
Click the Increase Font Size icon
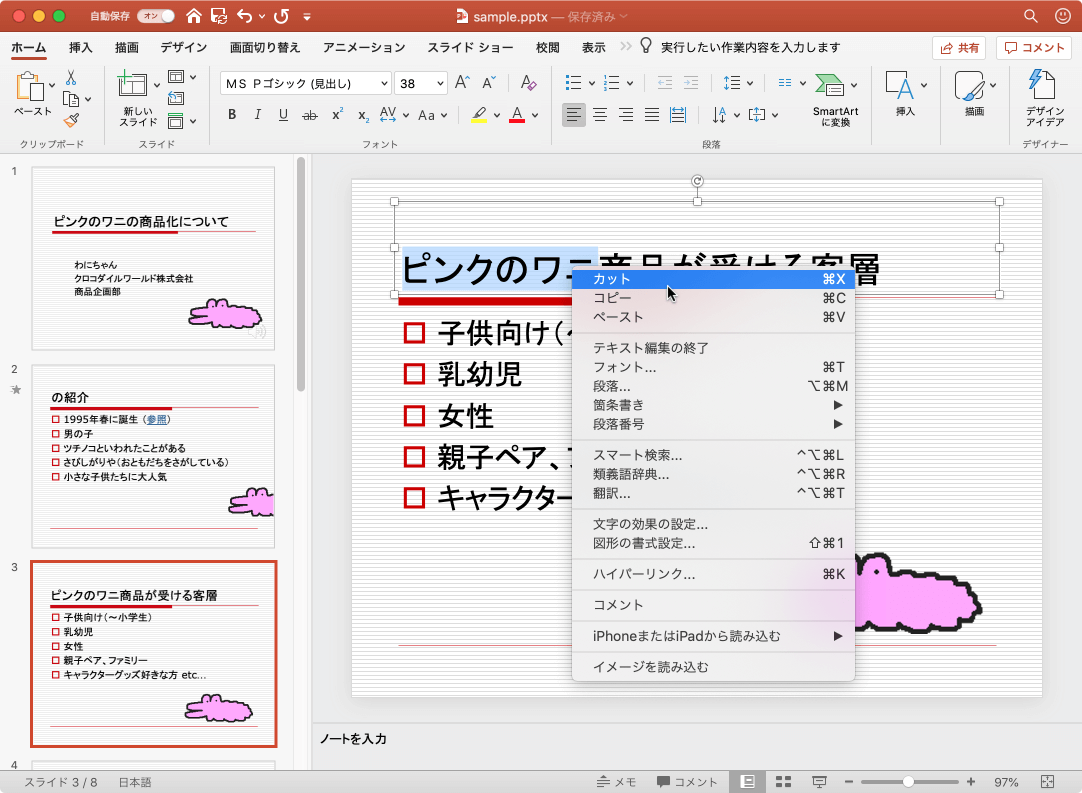[x=461, y=84]
